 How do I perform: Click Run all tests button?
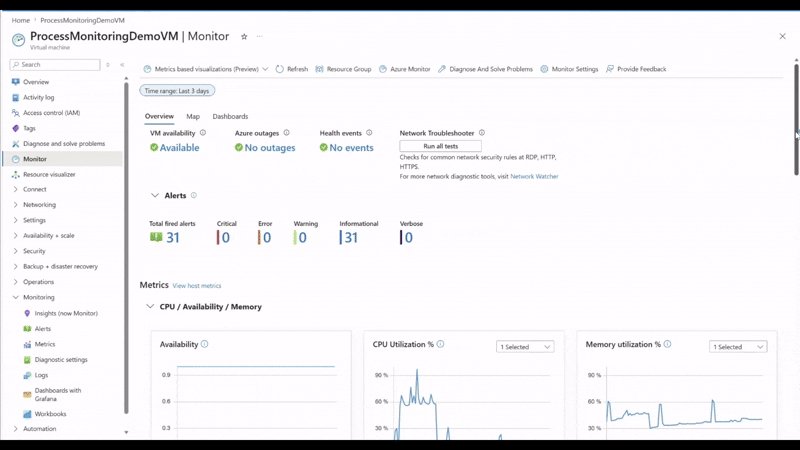tap(440, 146)
